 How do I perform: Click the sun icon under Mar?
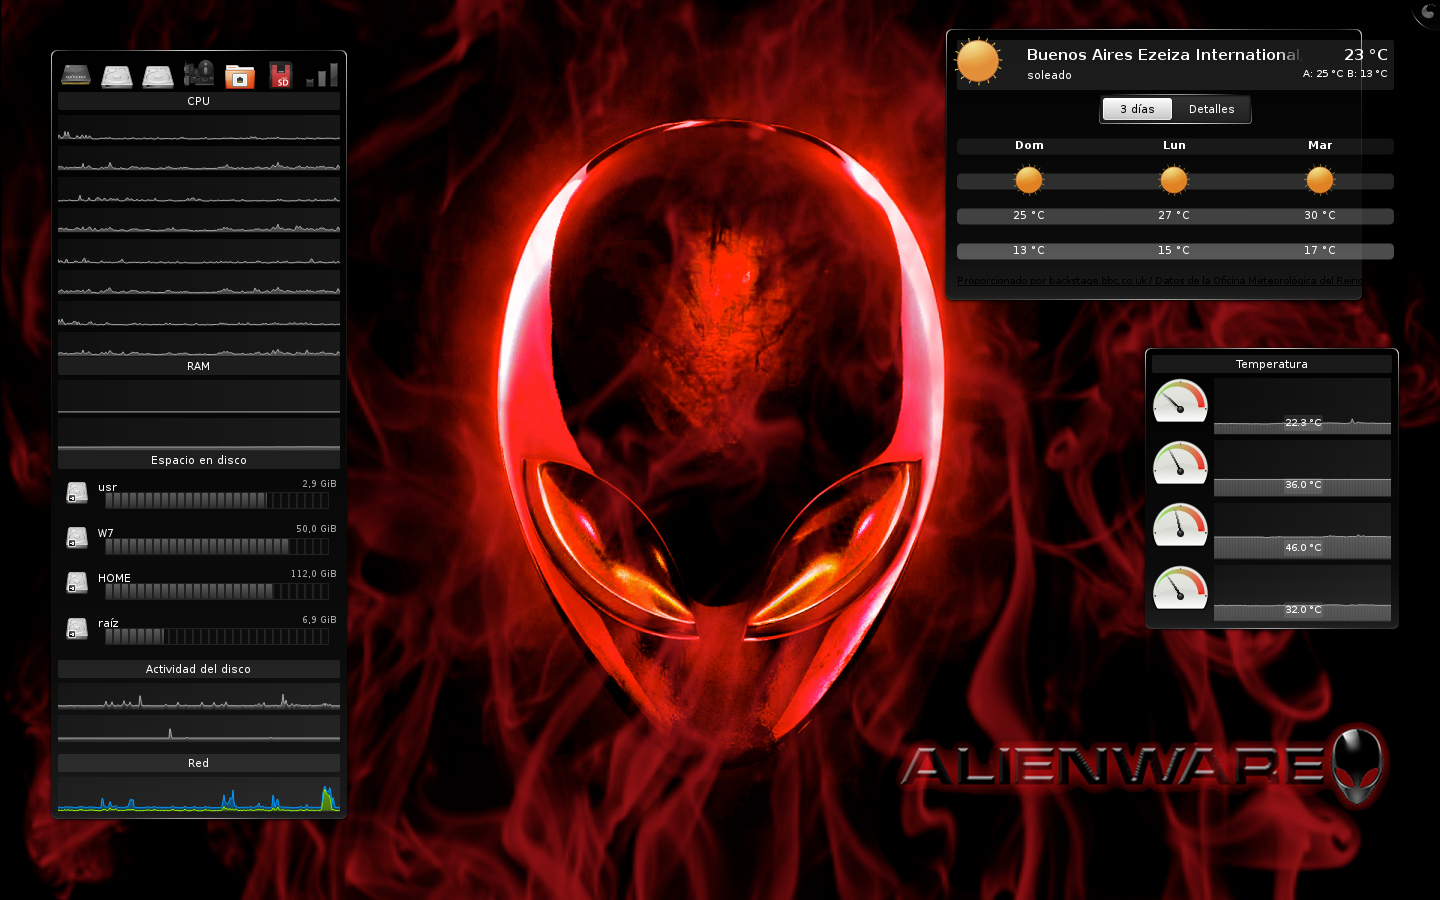[1320, 180]
